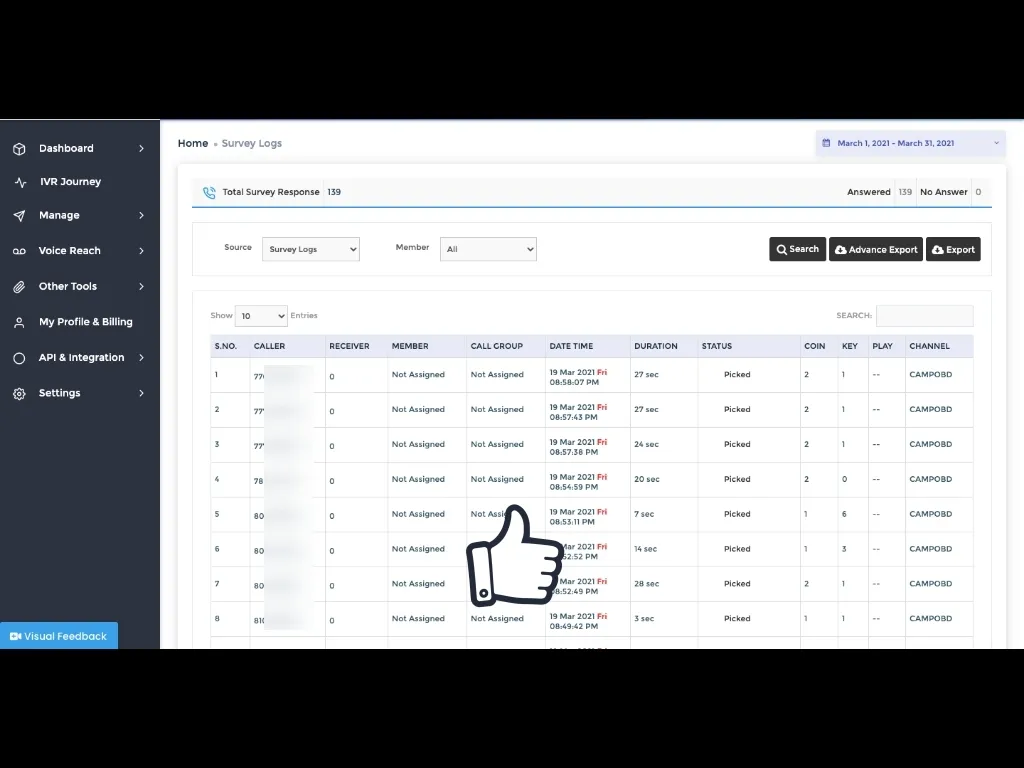The width and height of the screenshot is (1024, 768).
Task: Click the 7 sec duration cell
Action: click(x=644, y=514)
